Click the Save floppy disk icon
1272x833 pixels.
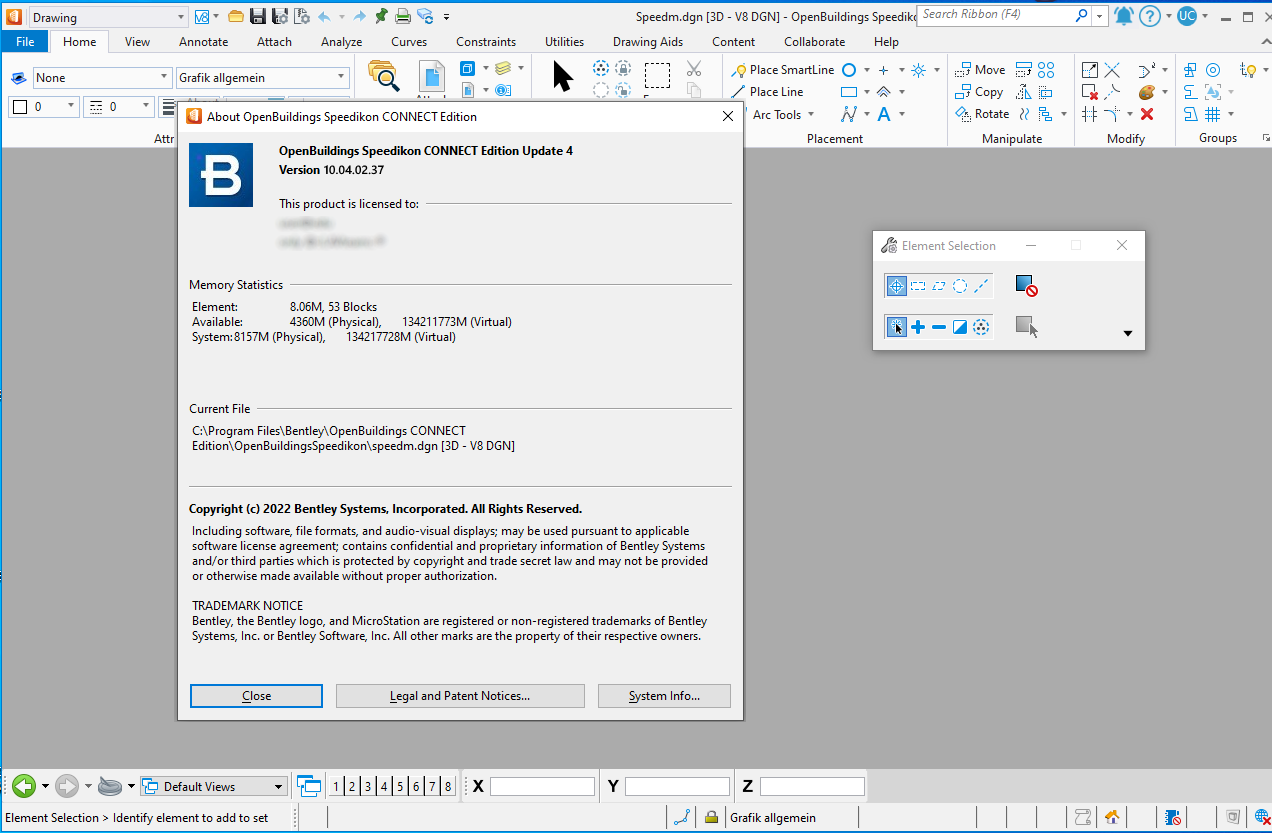[x=258, y=16]
